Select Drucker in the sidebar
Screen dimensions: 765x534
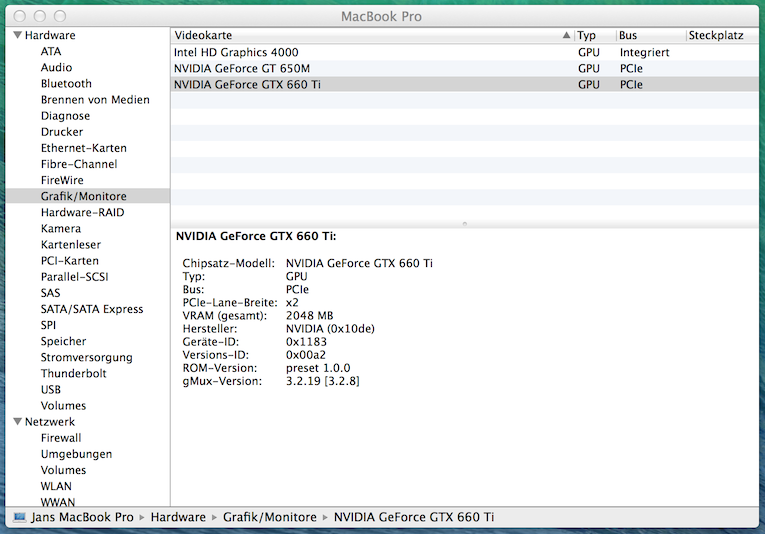point(62,132)
